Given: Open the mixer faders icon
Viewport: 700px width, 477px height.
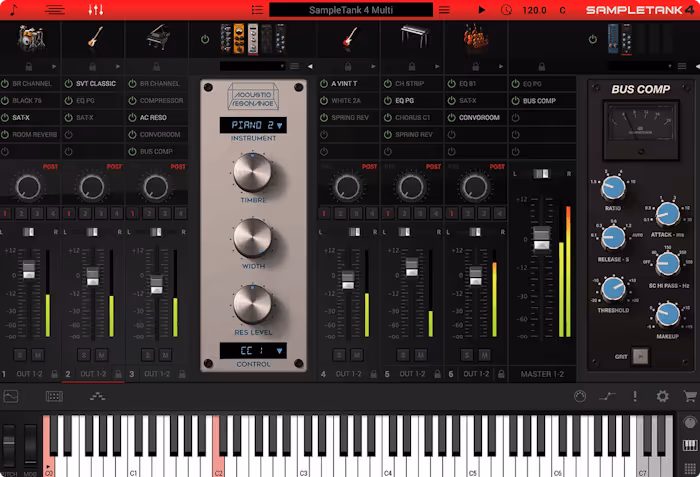Looking at the screenshot, I should [96, 10].
